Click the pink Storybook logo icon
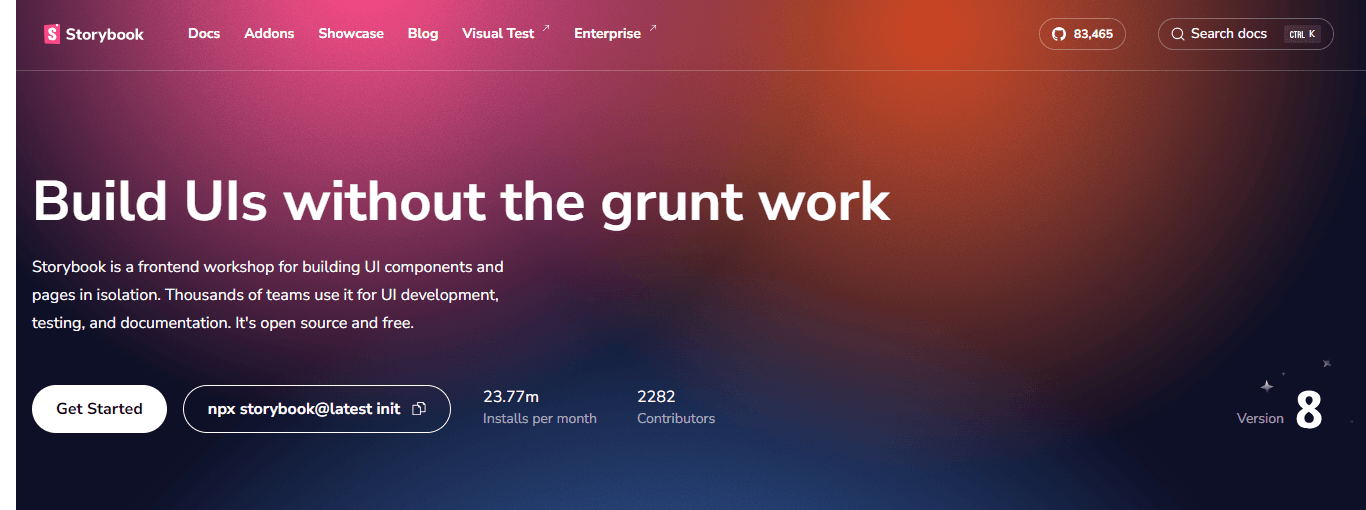The height and width of the screenshot is (510, 1366). tap(52, 34)
